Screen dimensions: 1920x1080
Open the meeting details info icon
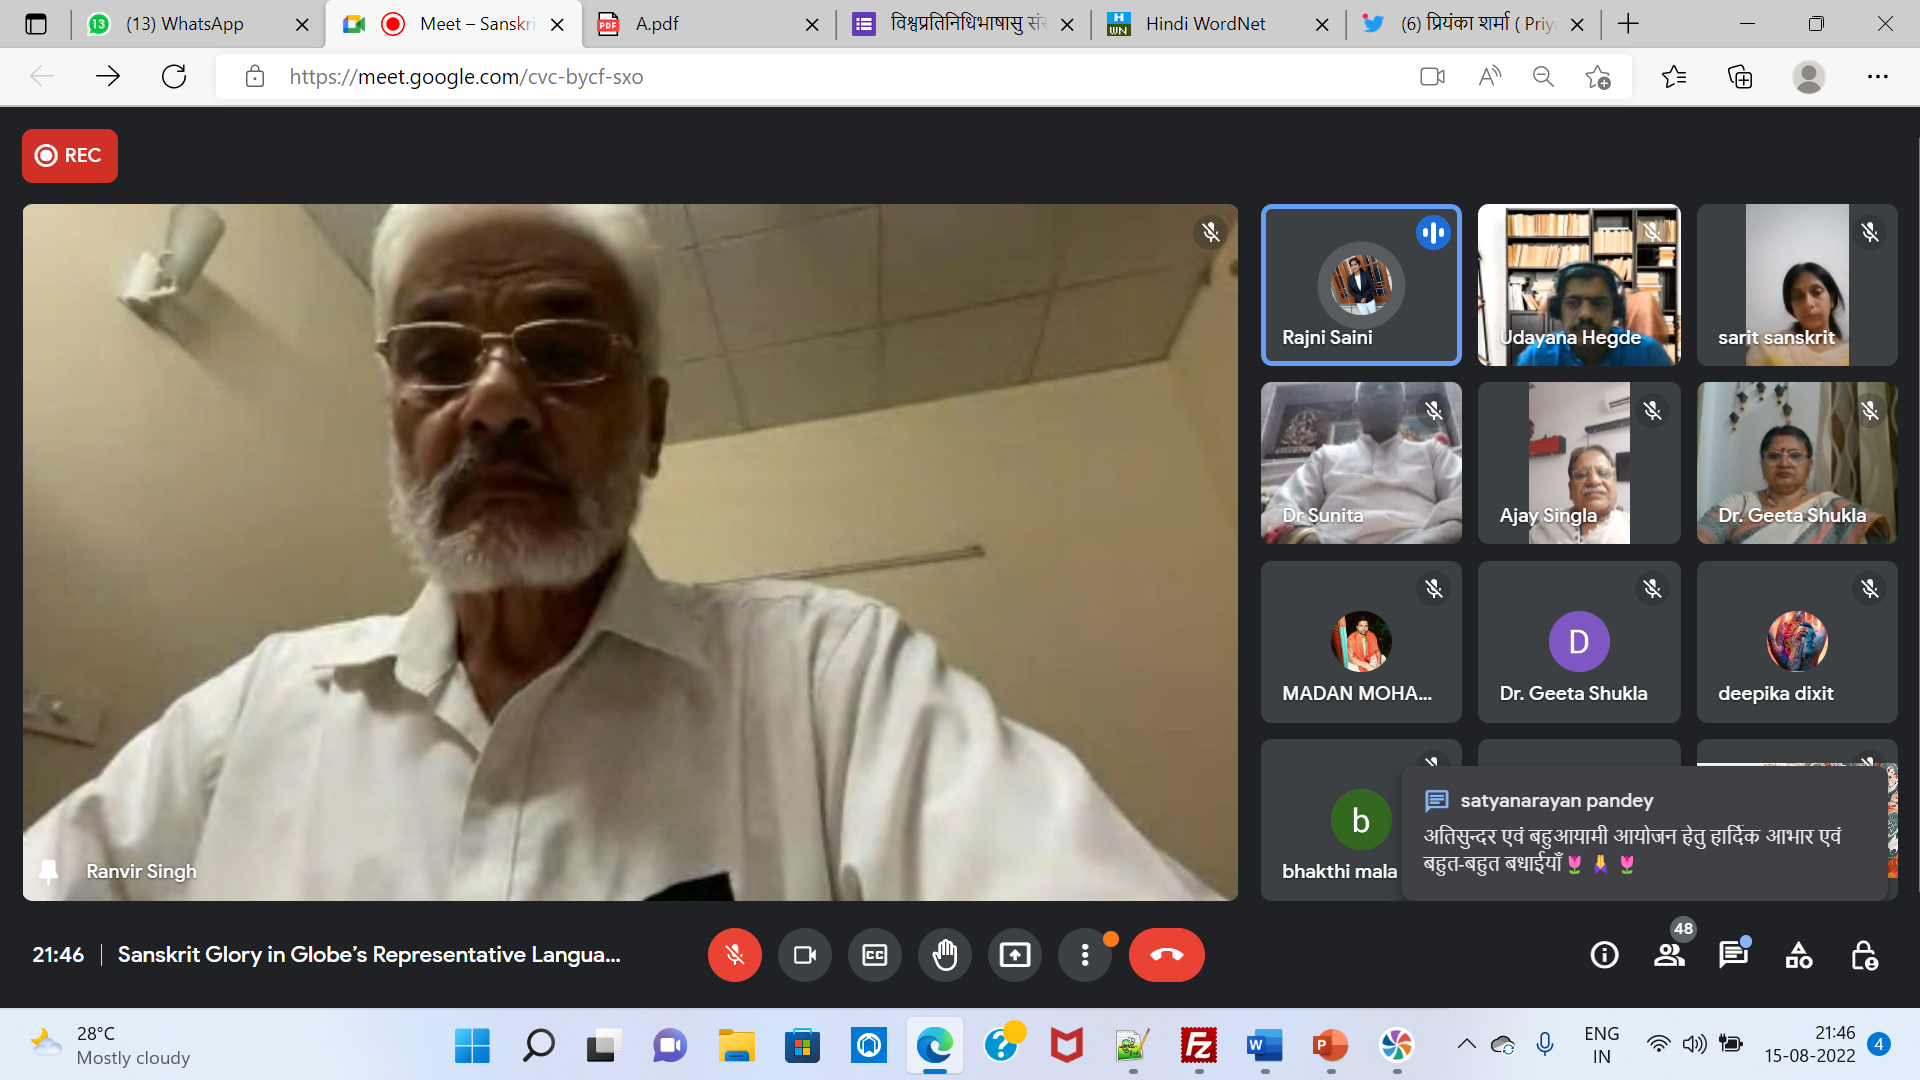point(1604,955)
